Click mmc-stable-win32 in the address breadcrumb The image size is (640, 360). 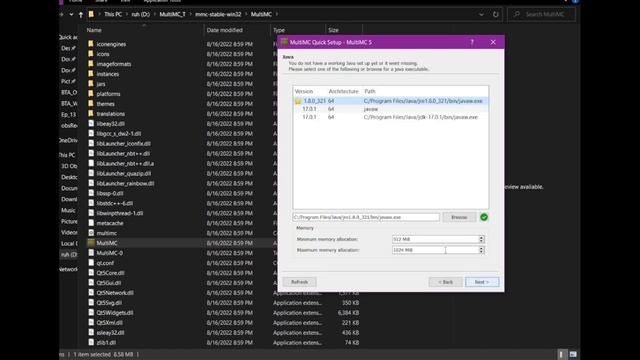(x=218, y=14)
